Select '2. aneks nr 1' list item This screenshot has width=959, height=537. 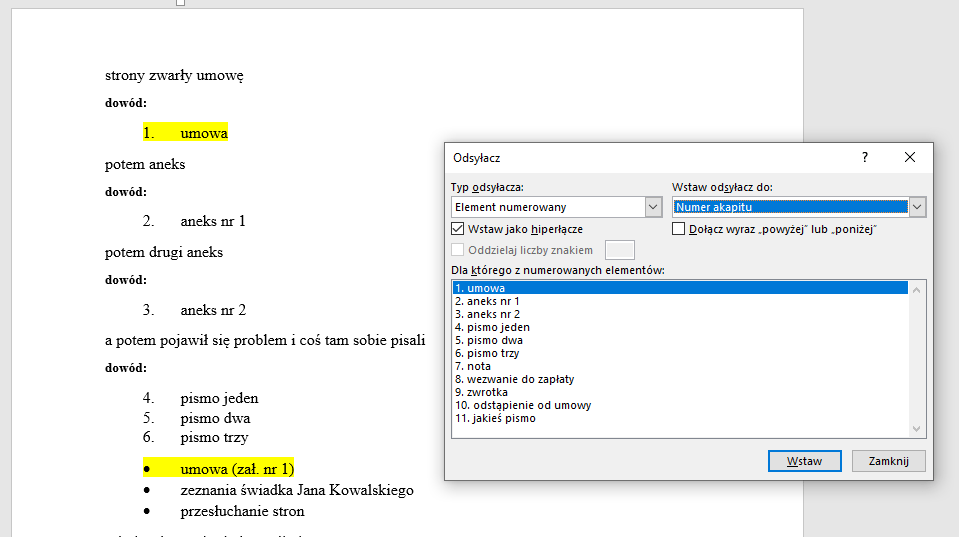click(487, 301)
